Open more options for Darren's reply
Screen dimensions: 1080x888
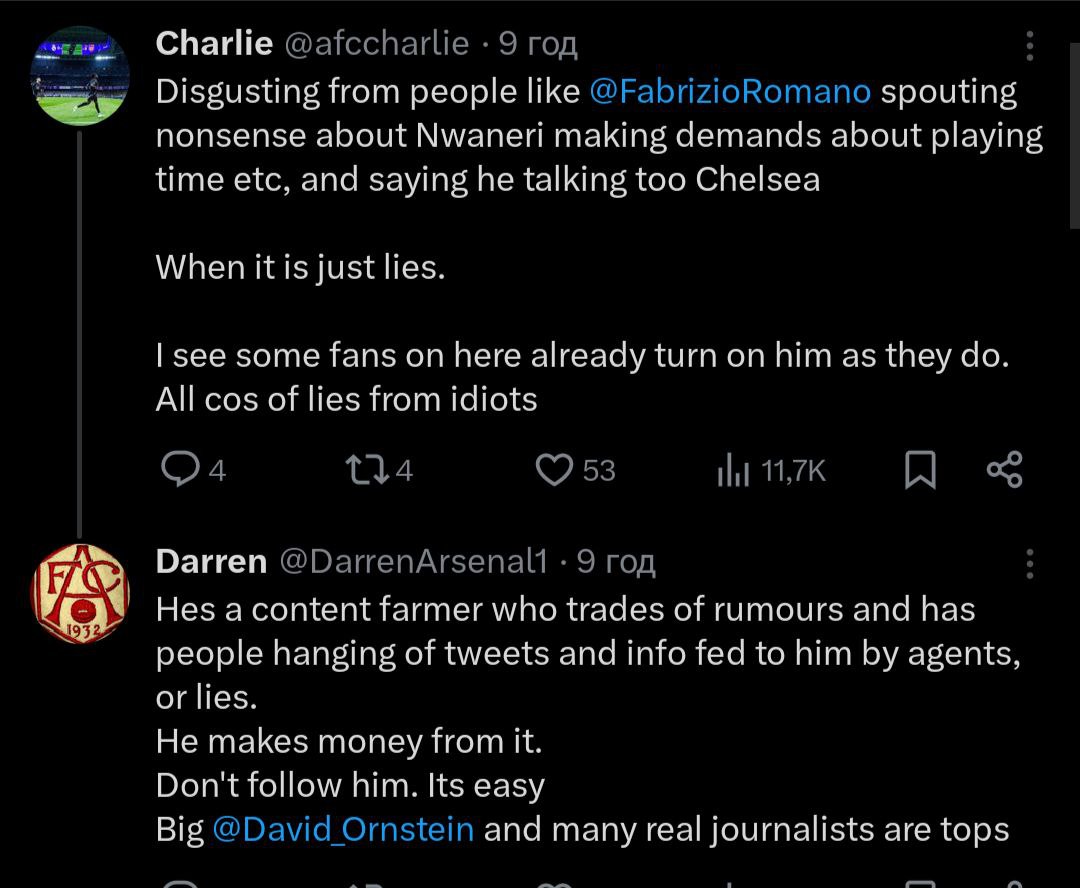[x=1031, y=564]
